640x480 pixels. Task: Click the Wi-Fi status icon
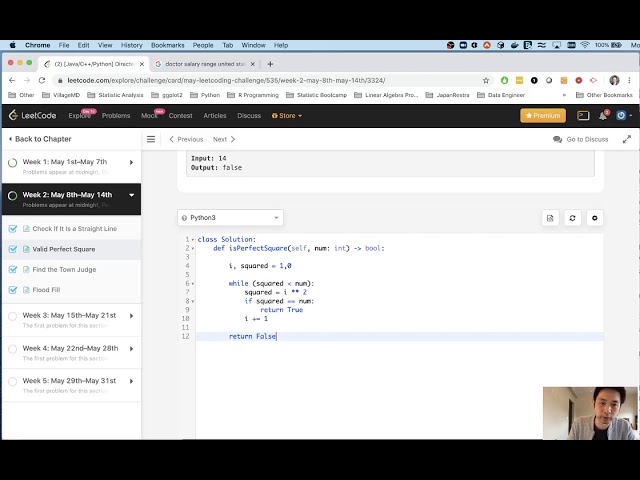point(585,45)
